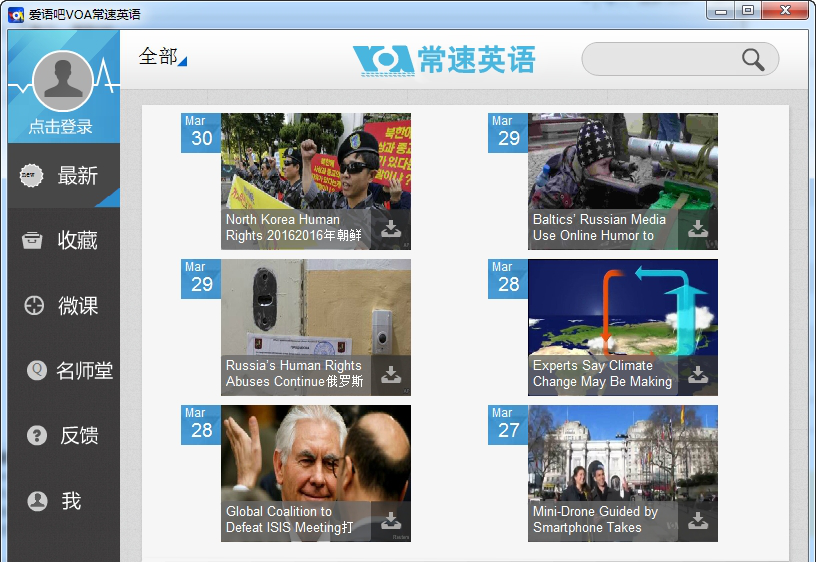Click the 最新 badge icon in sidebar

pyautogui.click(x=31, y=175)
